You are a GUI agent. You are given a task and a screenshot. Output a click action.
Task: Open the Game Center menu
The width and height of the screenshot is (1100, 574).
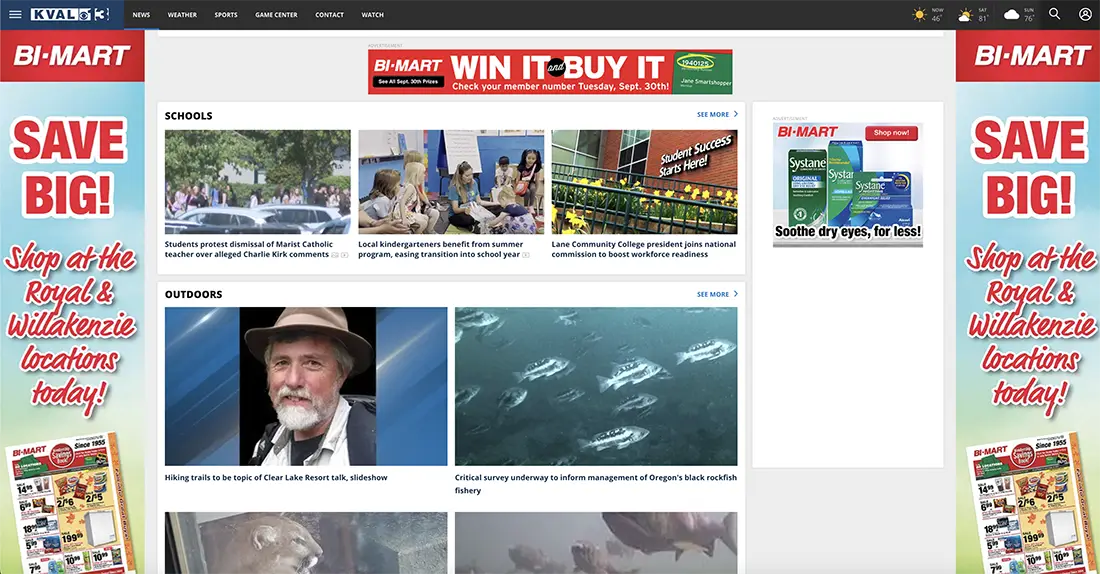[x=276, y=15]
